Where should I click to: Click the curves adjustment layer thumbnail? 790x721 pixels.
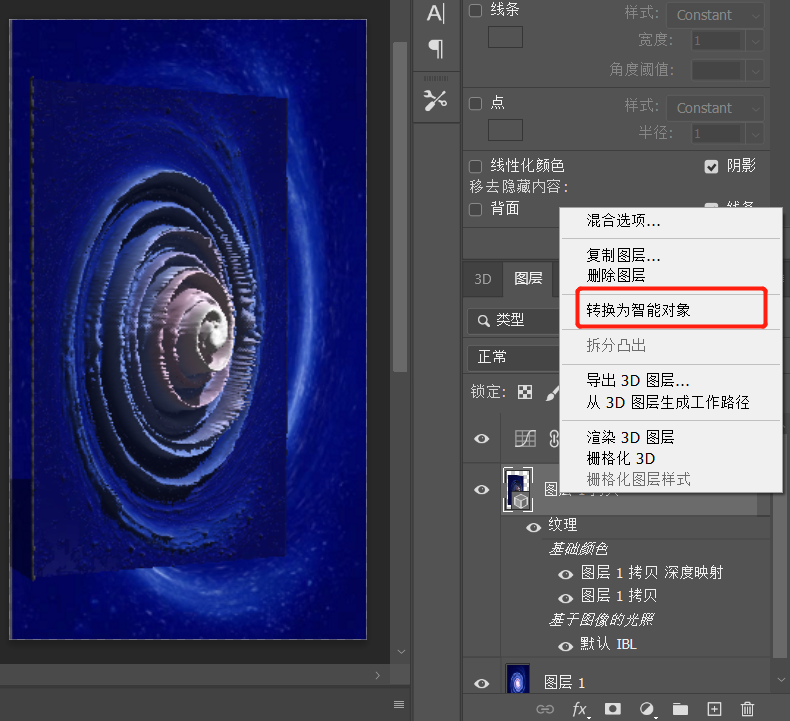[525, 438]
